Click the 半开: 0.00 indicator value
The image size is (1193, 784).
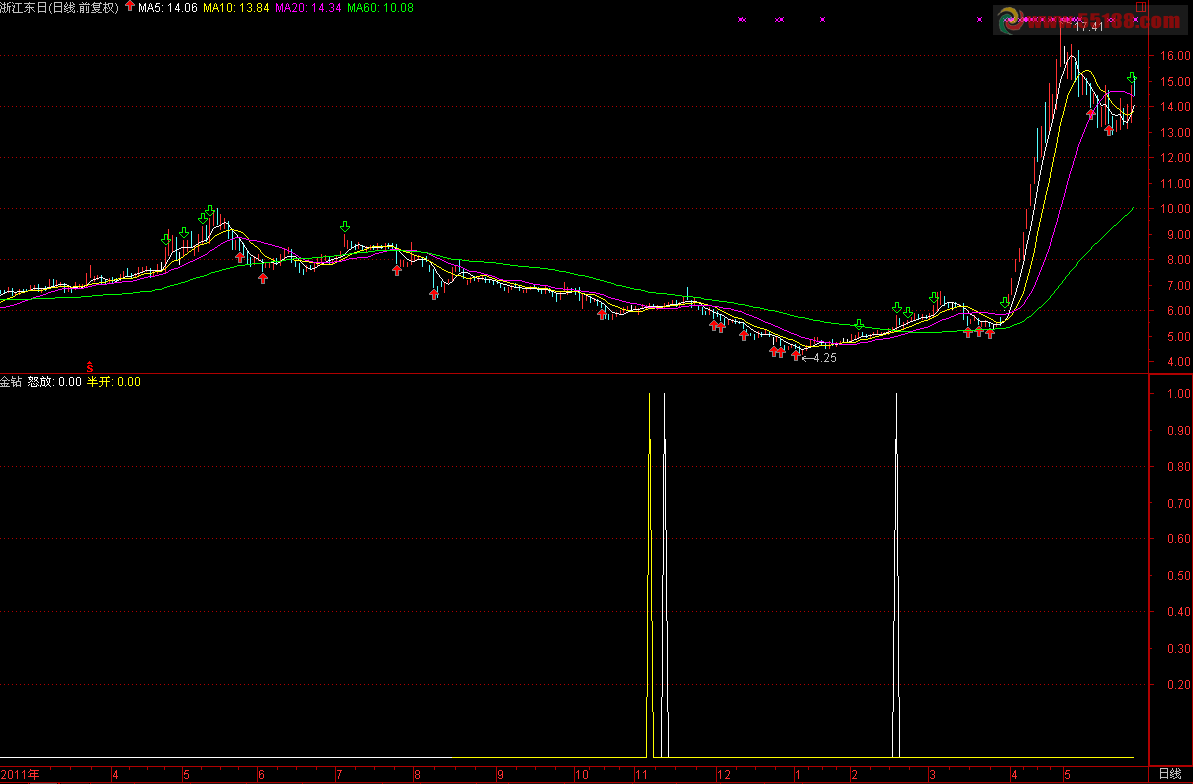coord(113,382)
